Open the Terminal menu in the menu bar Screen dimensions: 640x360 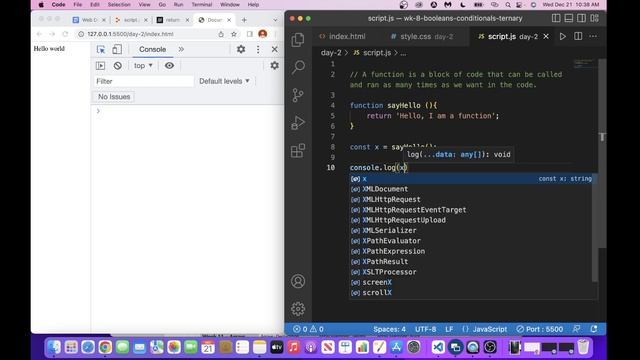click(x=202, y=4)
